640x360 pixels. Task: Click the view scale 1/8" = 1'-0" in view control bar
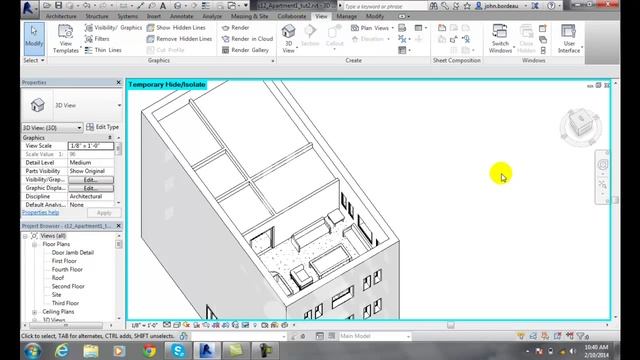click(x=144, y=325)
